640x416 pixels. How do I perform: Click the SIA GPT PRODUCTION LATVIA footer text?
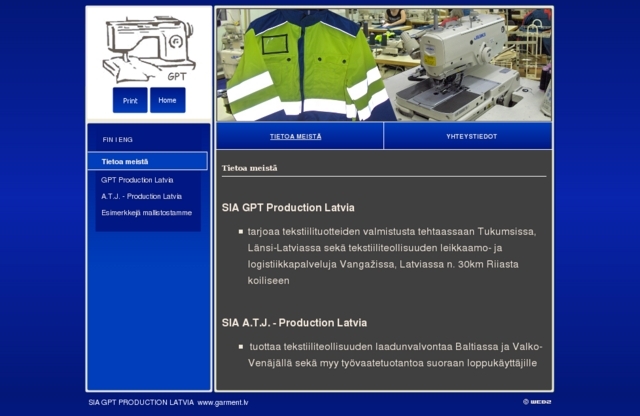[141, 403]
